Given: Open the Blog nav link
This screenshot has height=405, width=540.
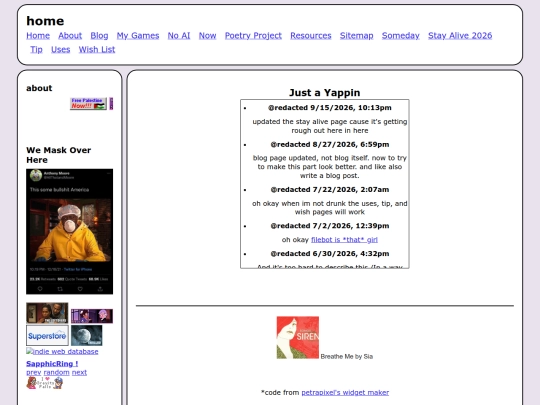Looking at the screenshot, I should click(99, 36).
